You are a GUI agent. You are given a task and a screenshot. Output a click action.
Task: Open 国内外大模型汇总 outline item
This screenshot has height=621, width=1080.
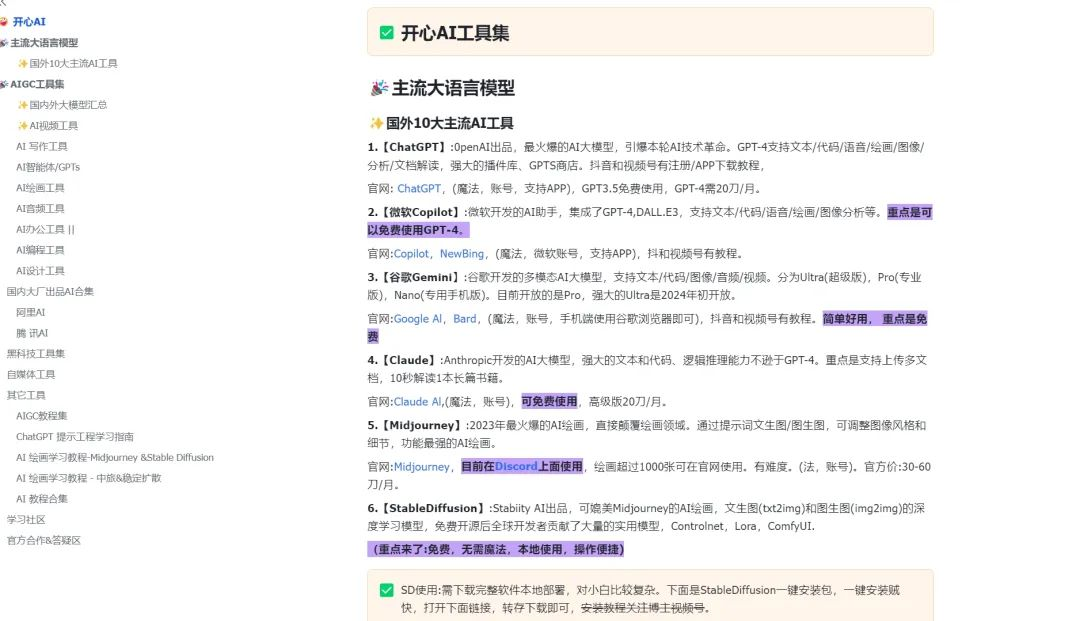point(68,105)
